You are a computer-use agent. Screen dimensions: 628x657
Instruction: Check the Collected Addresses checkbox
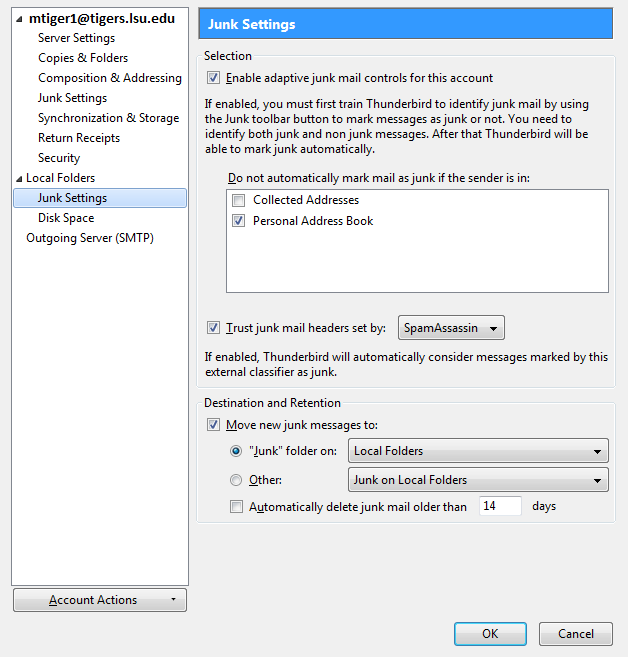click(x=238, y=200)
